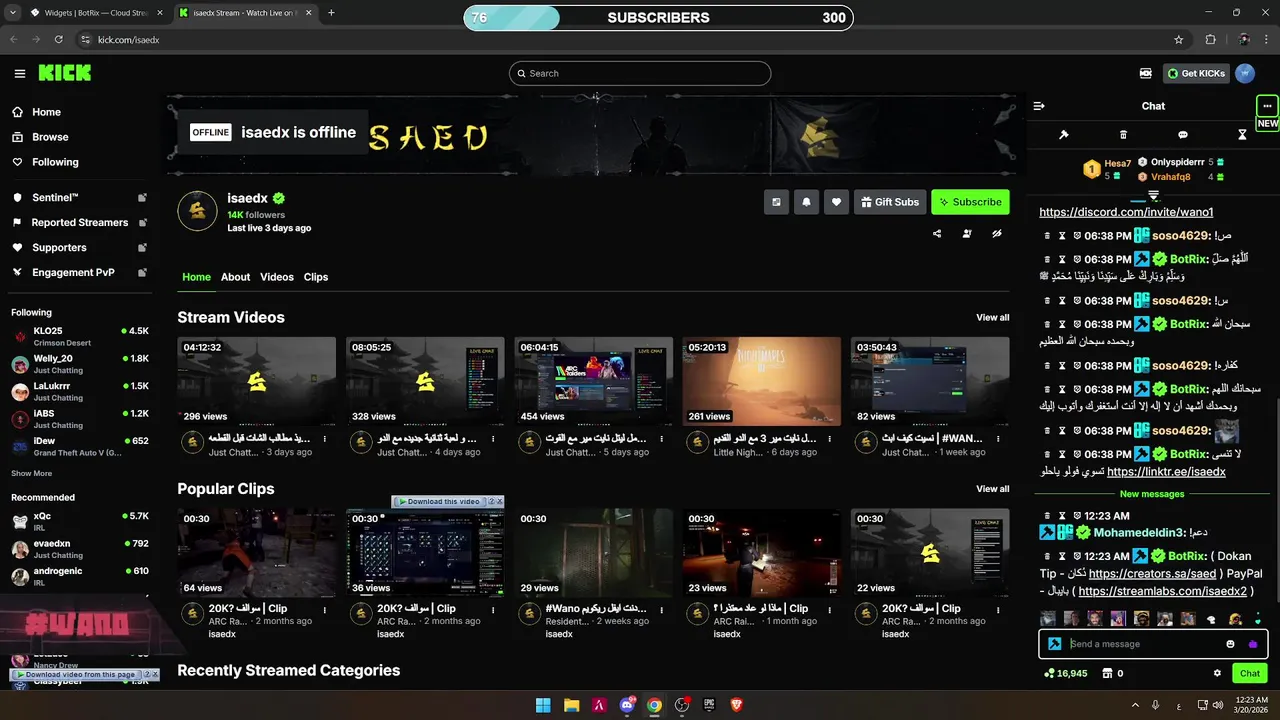Click the trash clear-chat icon
The width and height of the screenshot is (1280, 720).
pyautogui.click(x=1123, y=134)
